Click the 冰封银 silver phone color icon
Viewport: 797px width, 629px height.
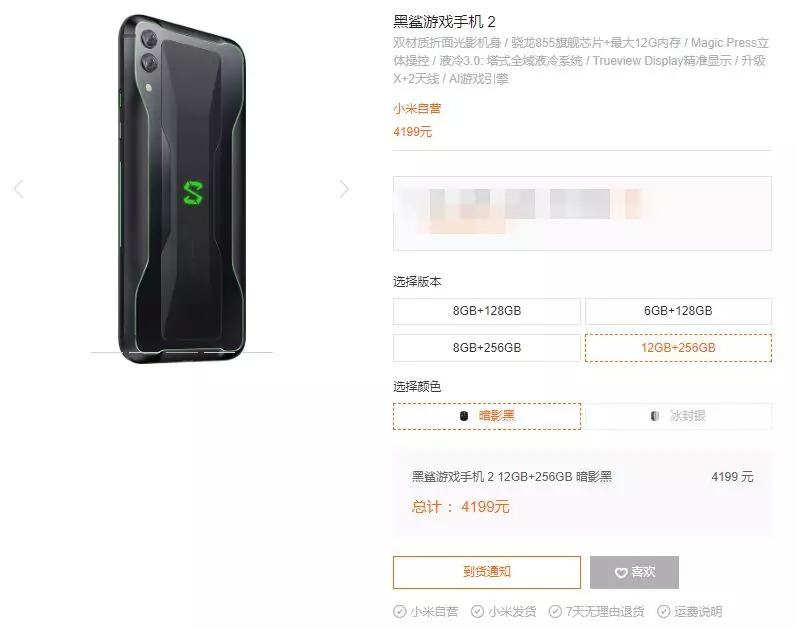pos(655,416)
